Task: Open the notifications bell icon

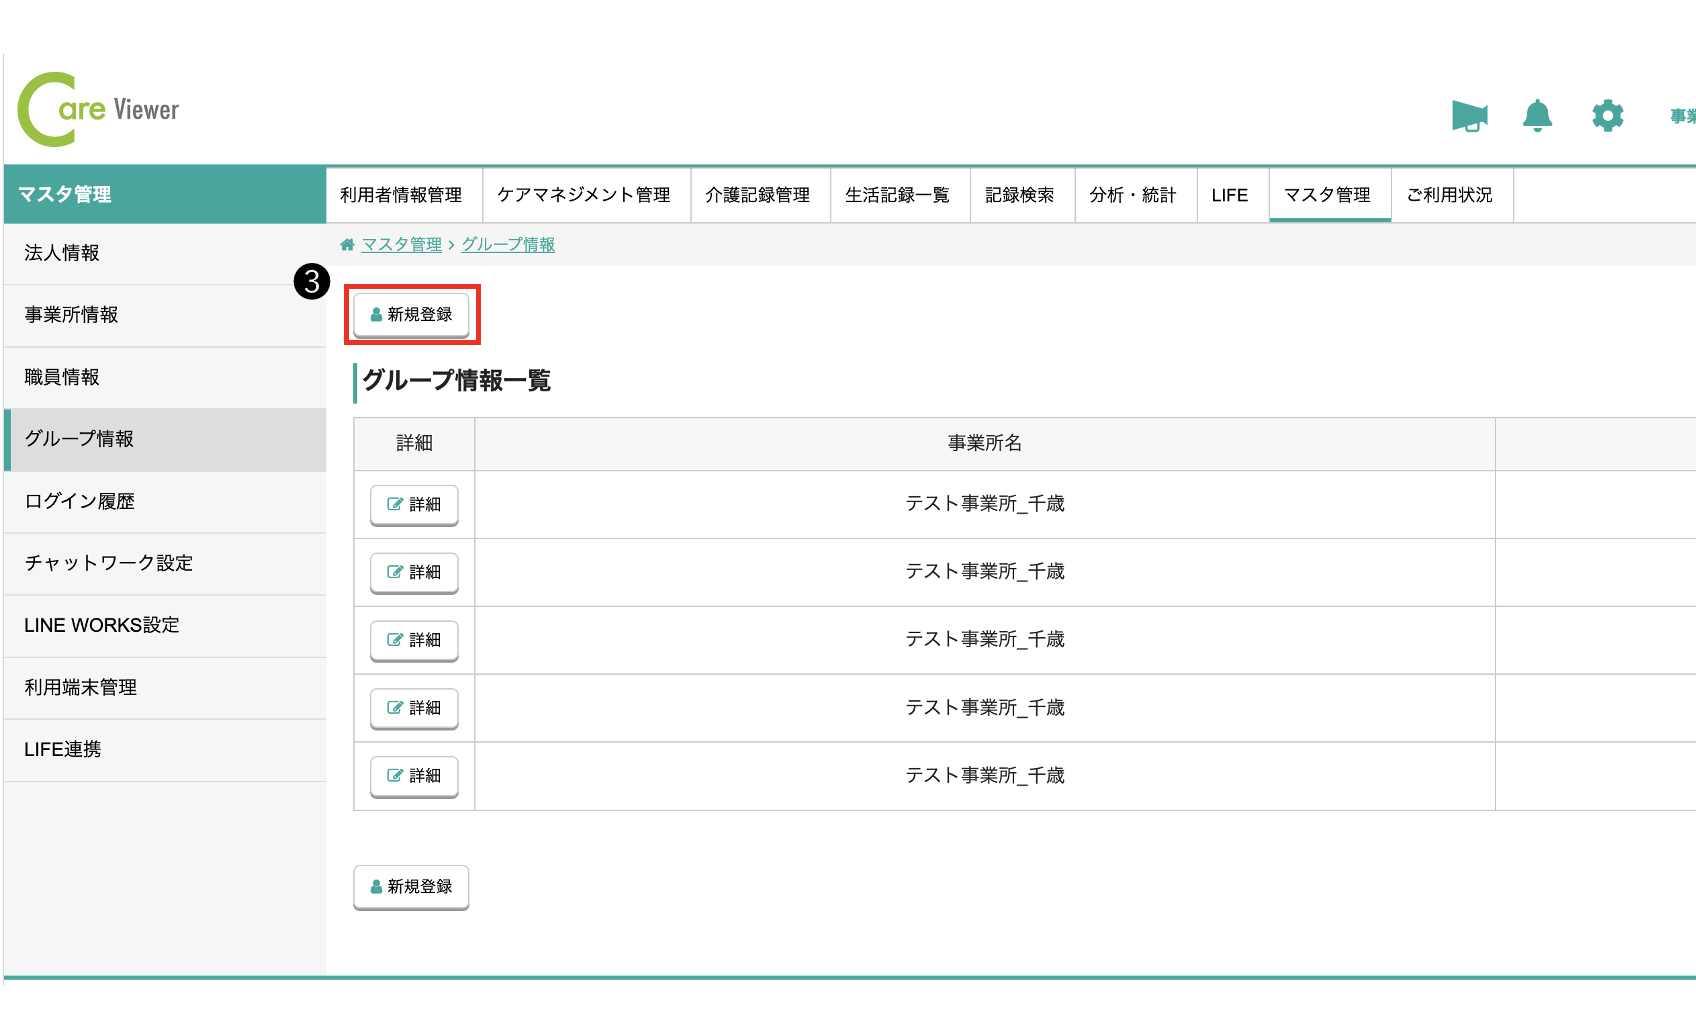Action: pyautogui.click(x=1537, y=116)
